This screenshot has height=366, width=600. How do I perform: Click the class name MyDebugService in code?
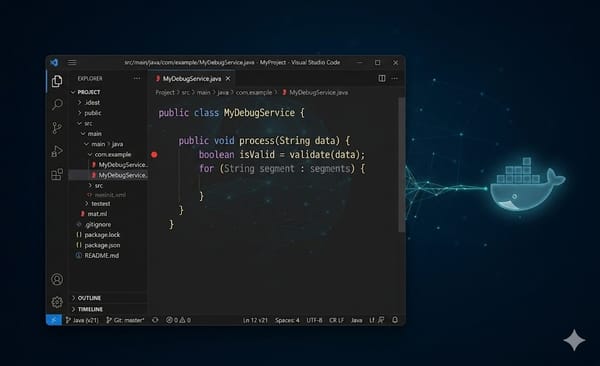pyautogui.click(x=259, y=113)
